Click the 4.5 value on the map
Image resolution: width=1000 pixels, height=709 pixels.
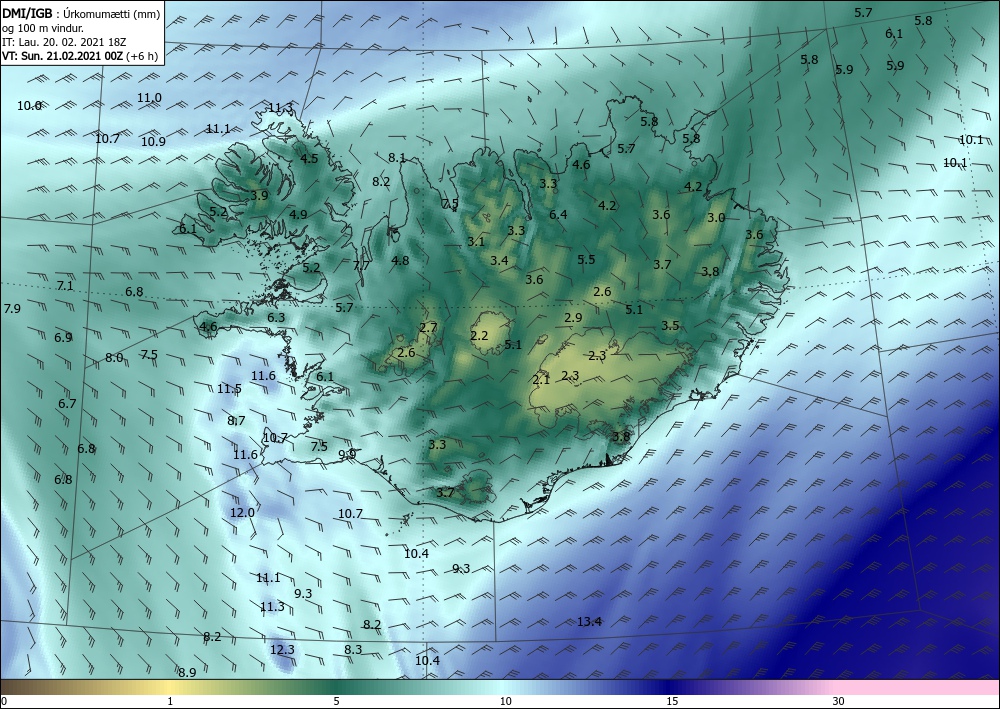[309, 159]
